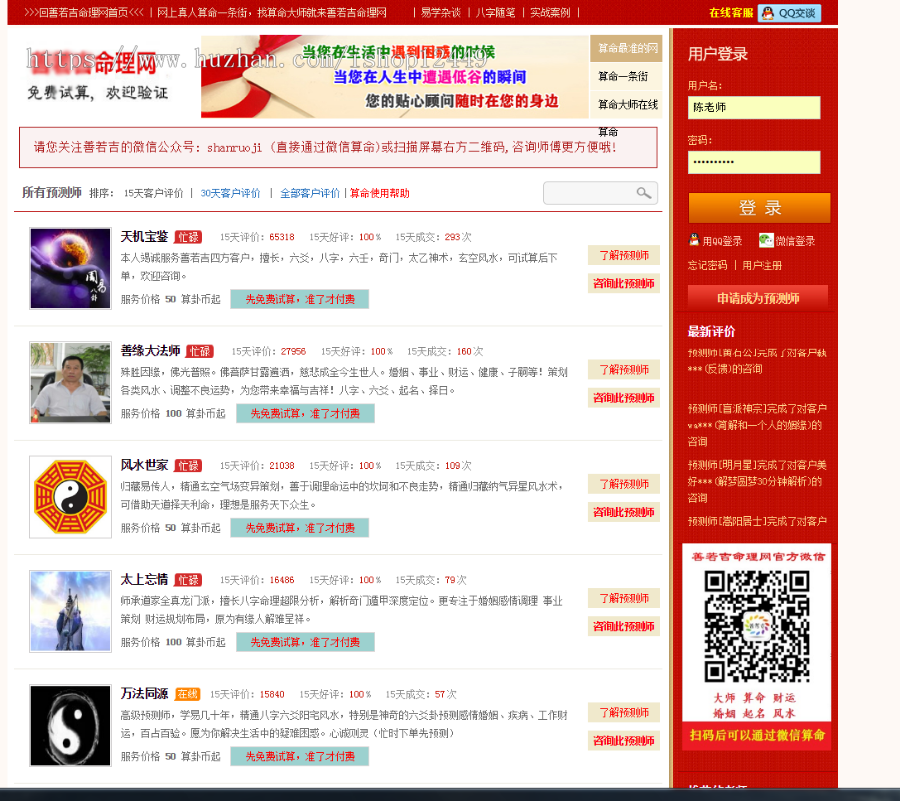Click the 申请成为预测师 button
900x801 pixels.
[x=757, y=299]
